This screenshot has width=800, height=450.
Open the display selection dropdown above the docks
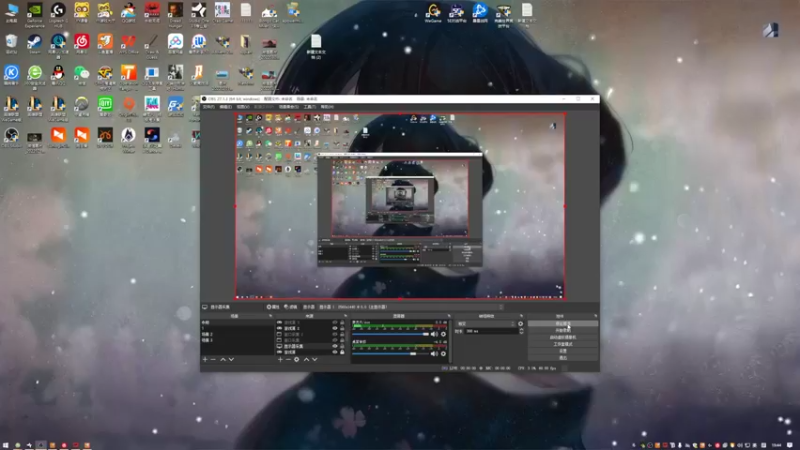click(x=411, y=307)
